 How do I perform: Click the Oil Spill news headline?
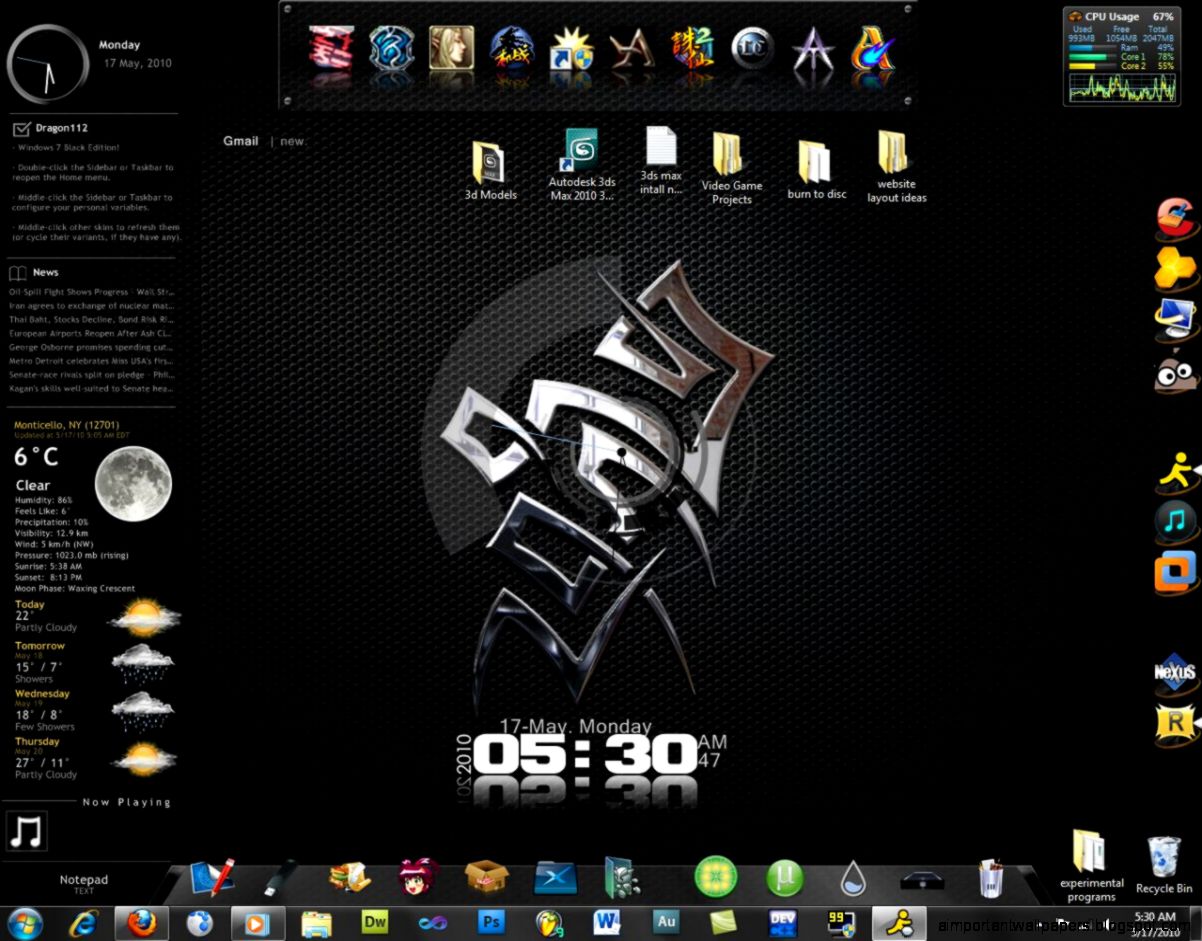(x=90, y=290)
